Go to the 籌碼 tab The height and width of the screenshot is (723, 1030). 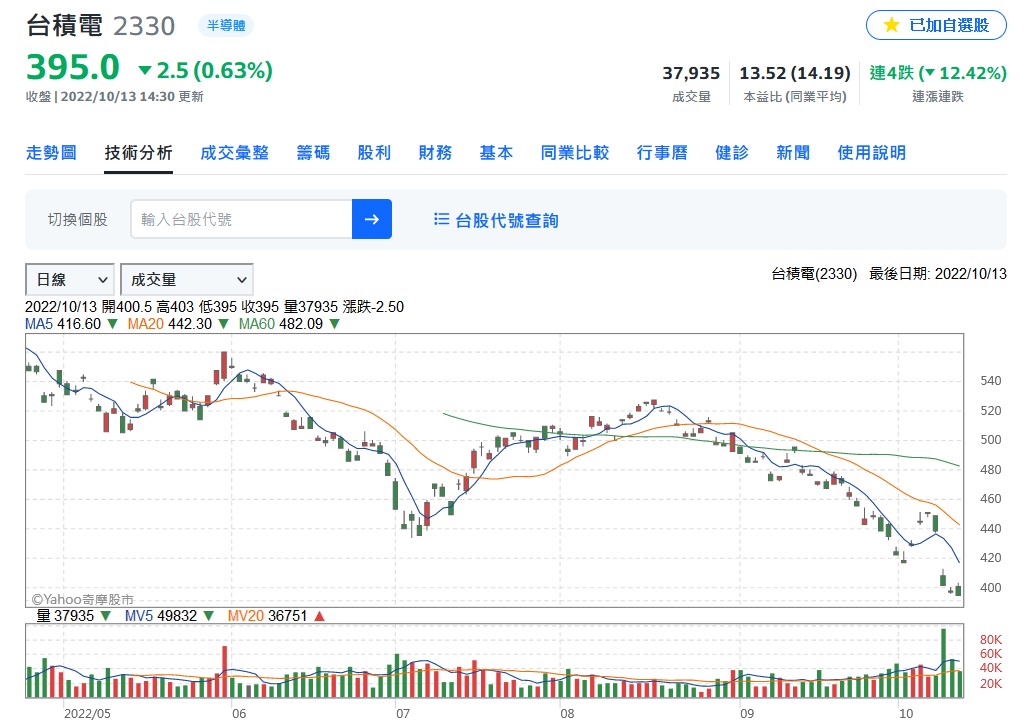(x=313, y=153)
